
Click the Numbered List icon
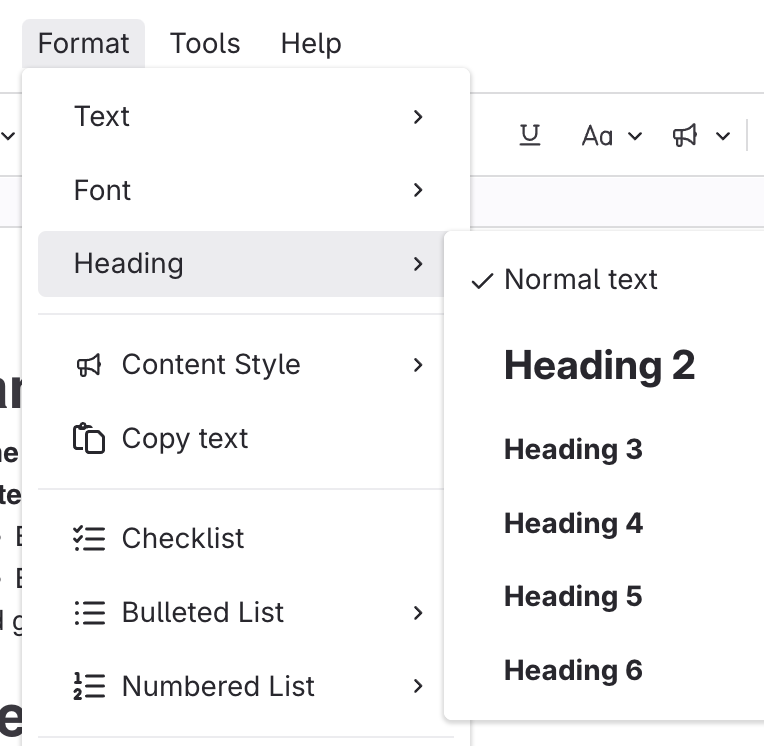89,686
